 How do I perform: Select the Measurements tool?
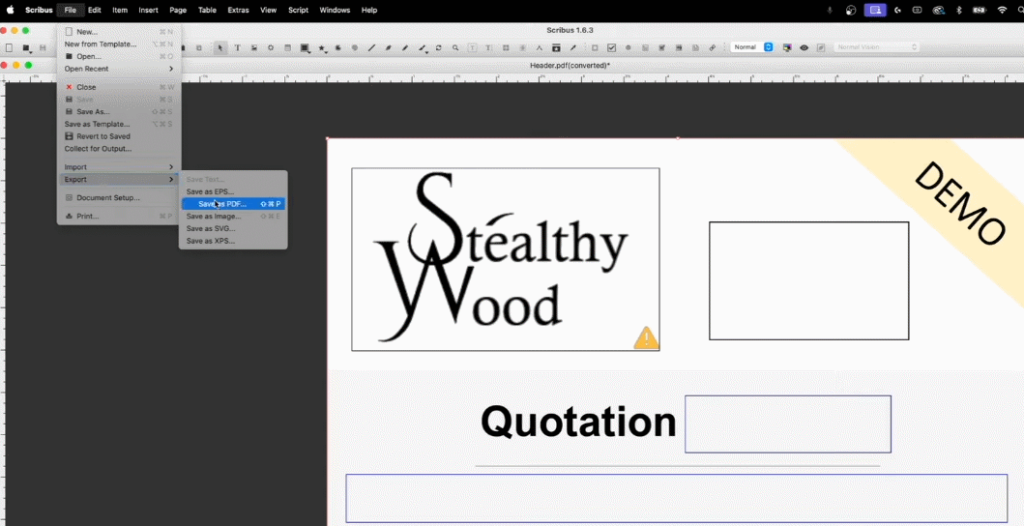click(x=539, y=48)
